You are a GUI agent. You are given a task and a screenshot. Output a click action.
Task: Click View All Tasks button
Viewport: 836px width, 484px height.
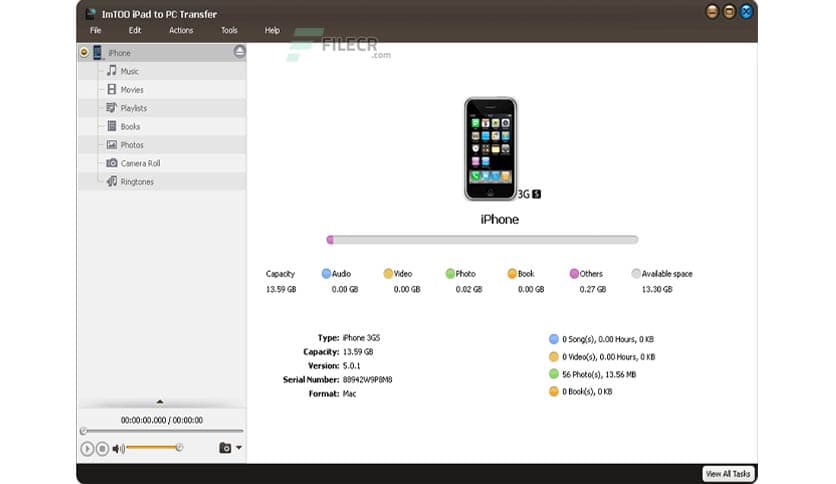point(728,474)
